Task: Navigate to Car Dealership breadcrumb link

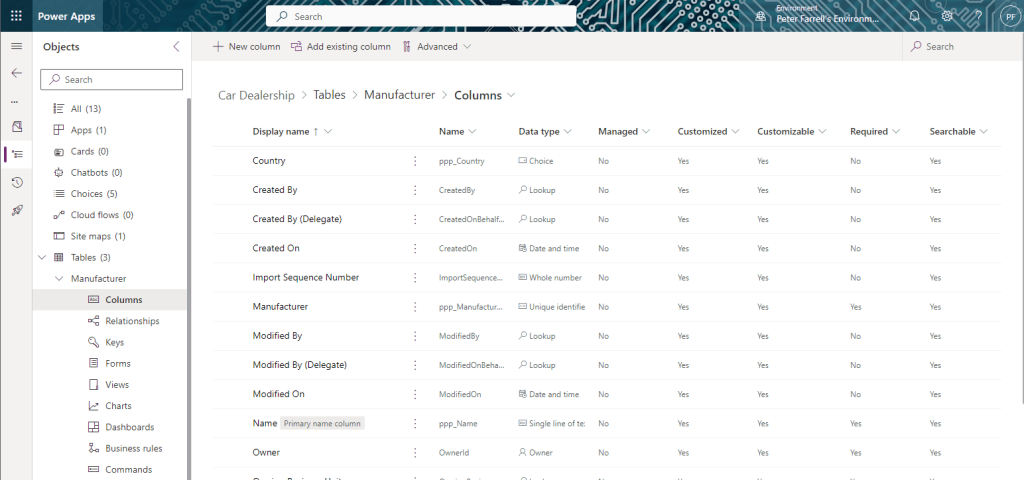Action: coord(256,95)
